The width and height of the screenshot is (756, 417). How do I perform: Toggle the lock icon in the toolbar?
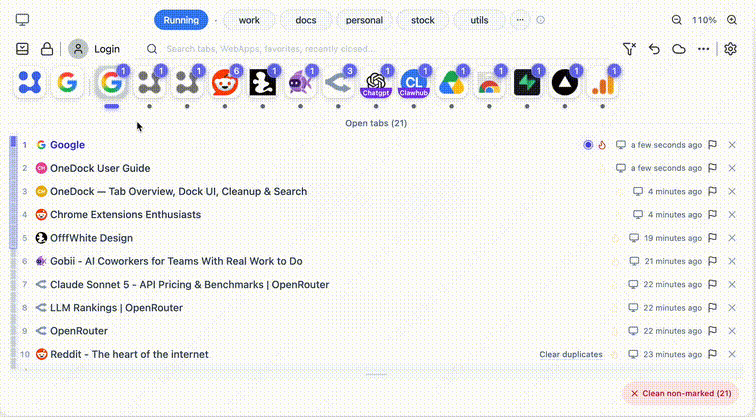pos(47,49)
